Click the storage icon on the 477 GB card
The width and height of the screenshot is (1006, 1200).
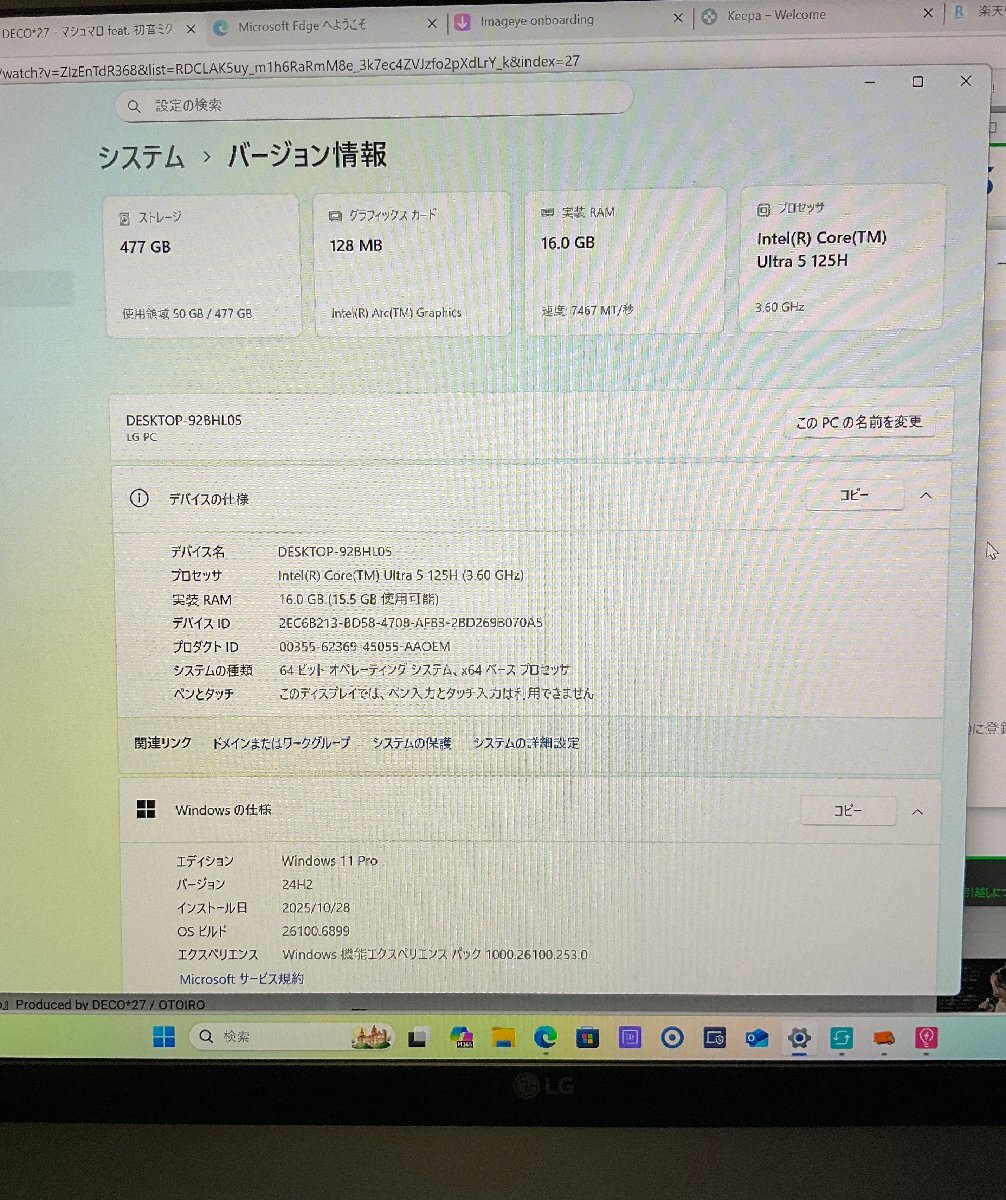(x=125, y=216)
